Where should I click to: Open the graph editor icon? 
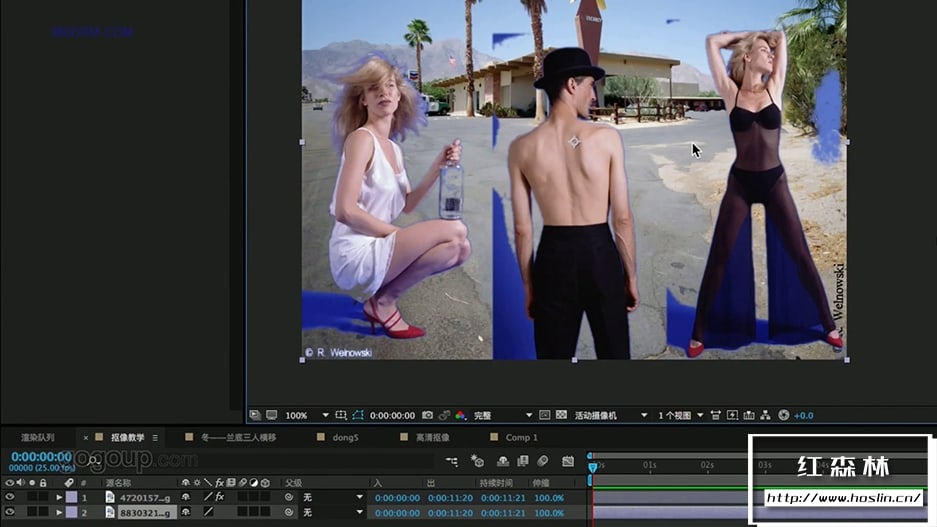(x=568, y=461)
